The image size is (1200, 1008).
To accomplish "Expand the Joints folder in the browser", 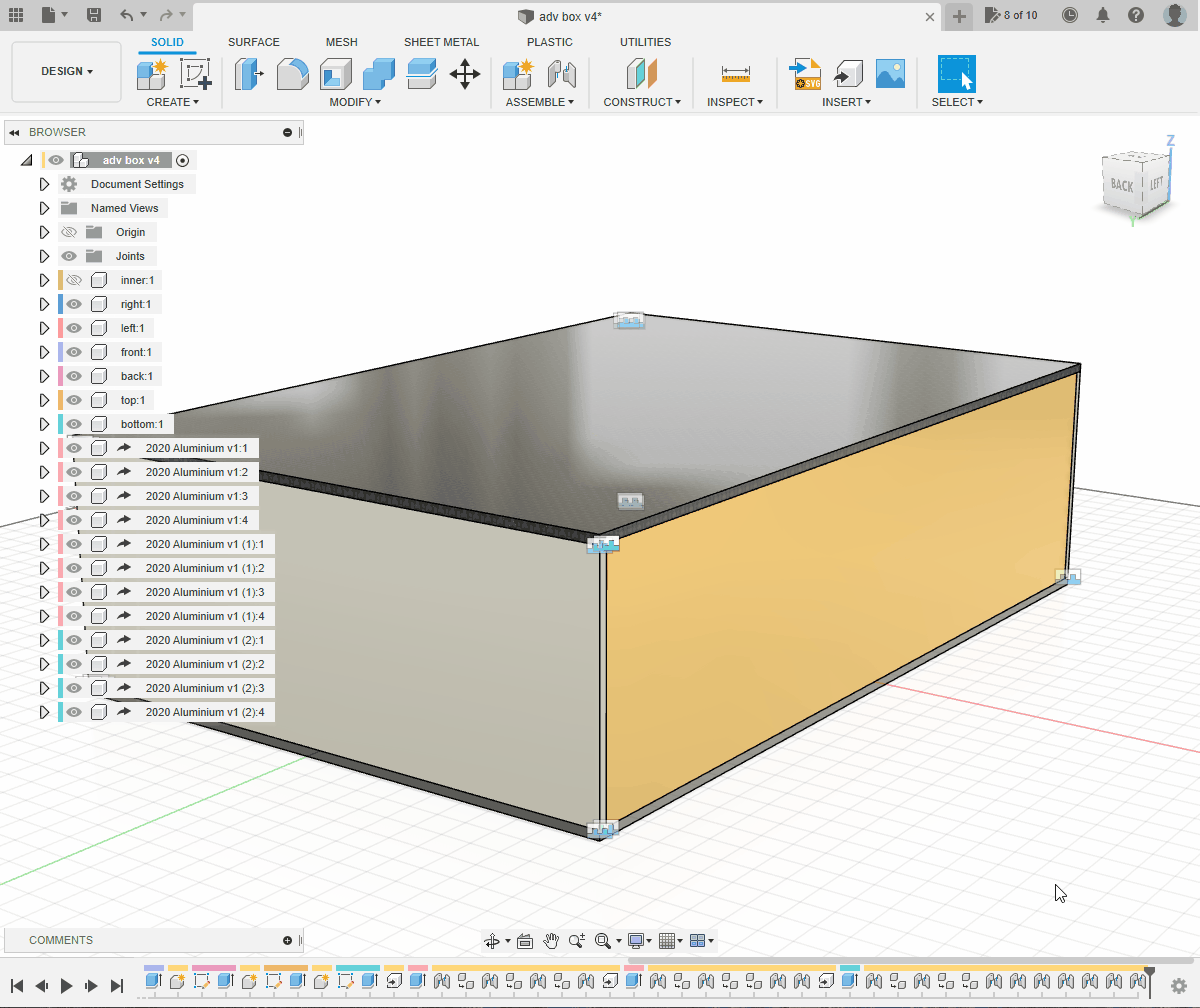I will [x=43, y=255].
